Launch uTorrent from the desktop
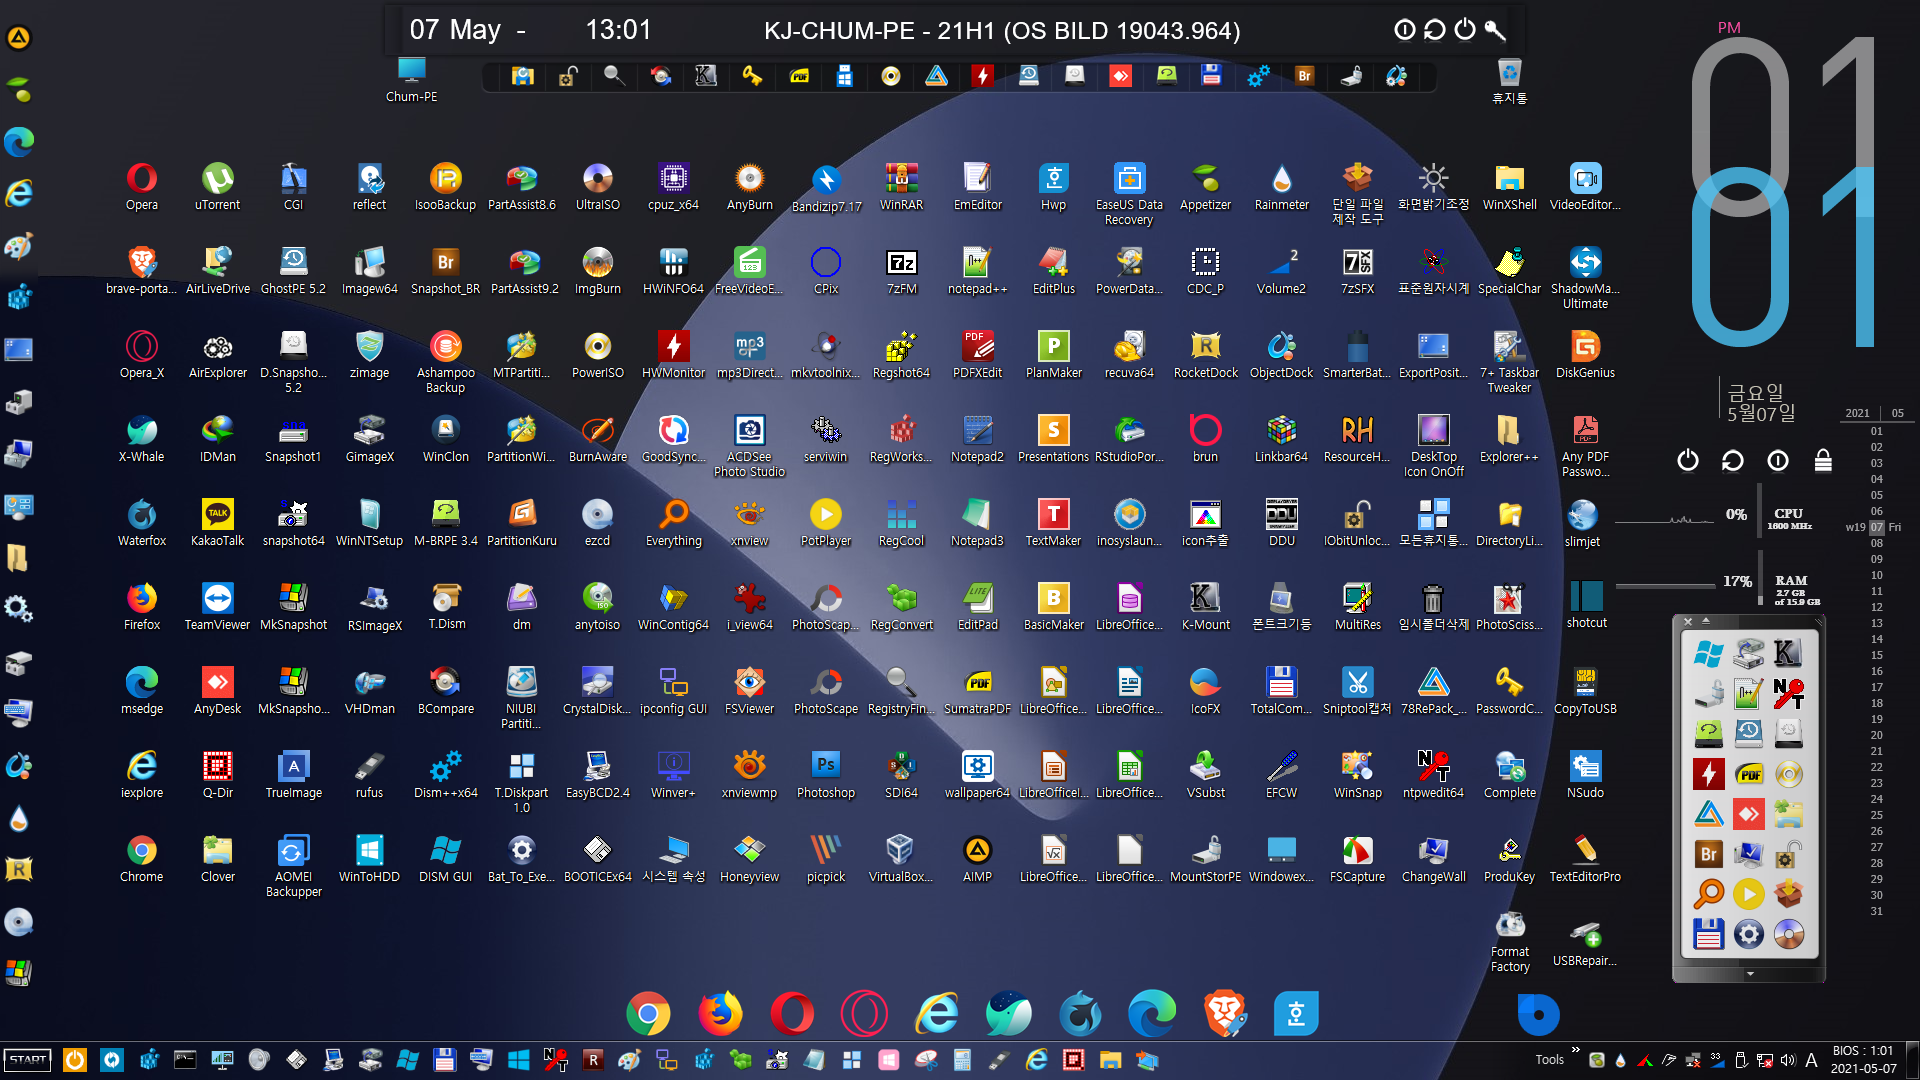 point(217,186)
